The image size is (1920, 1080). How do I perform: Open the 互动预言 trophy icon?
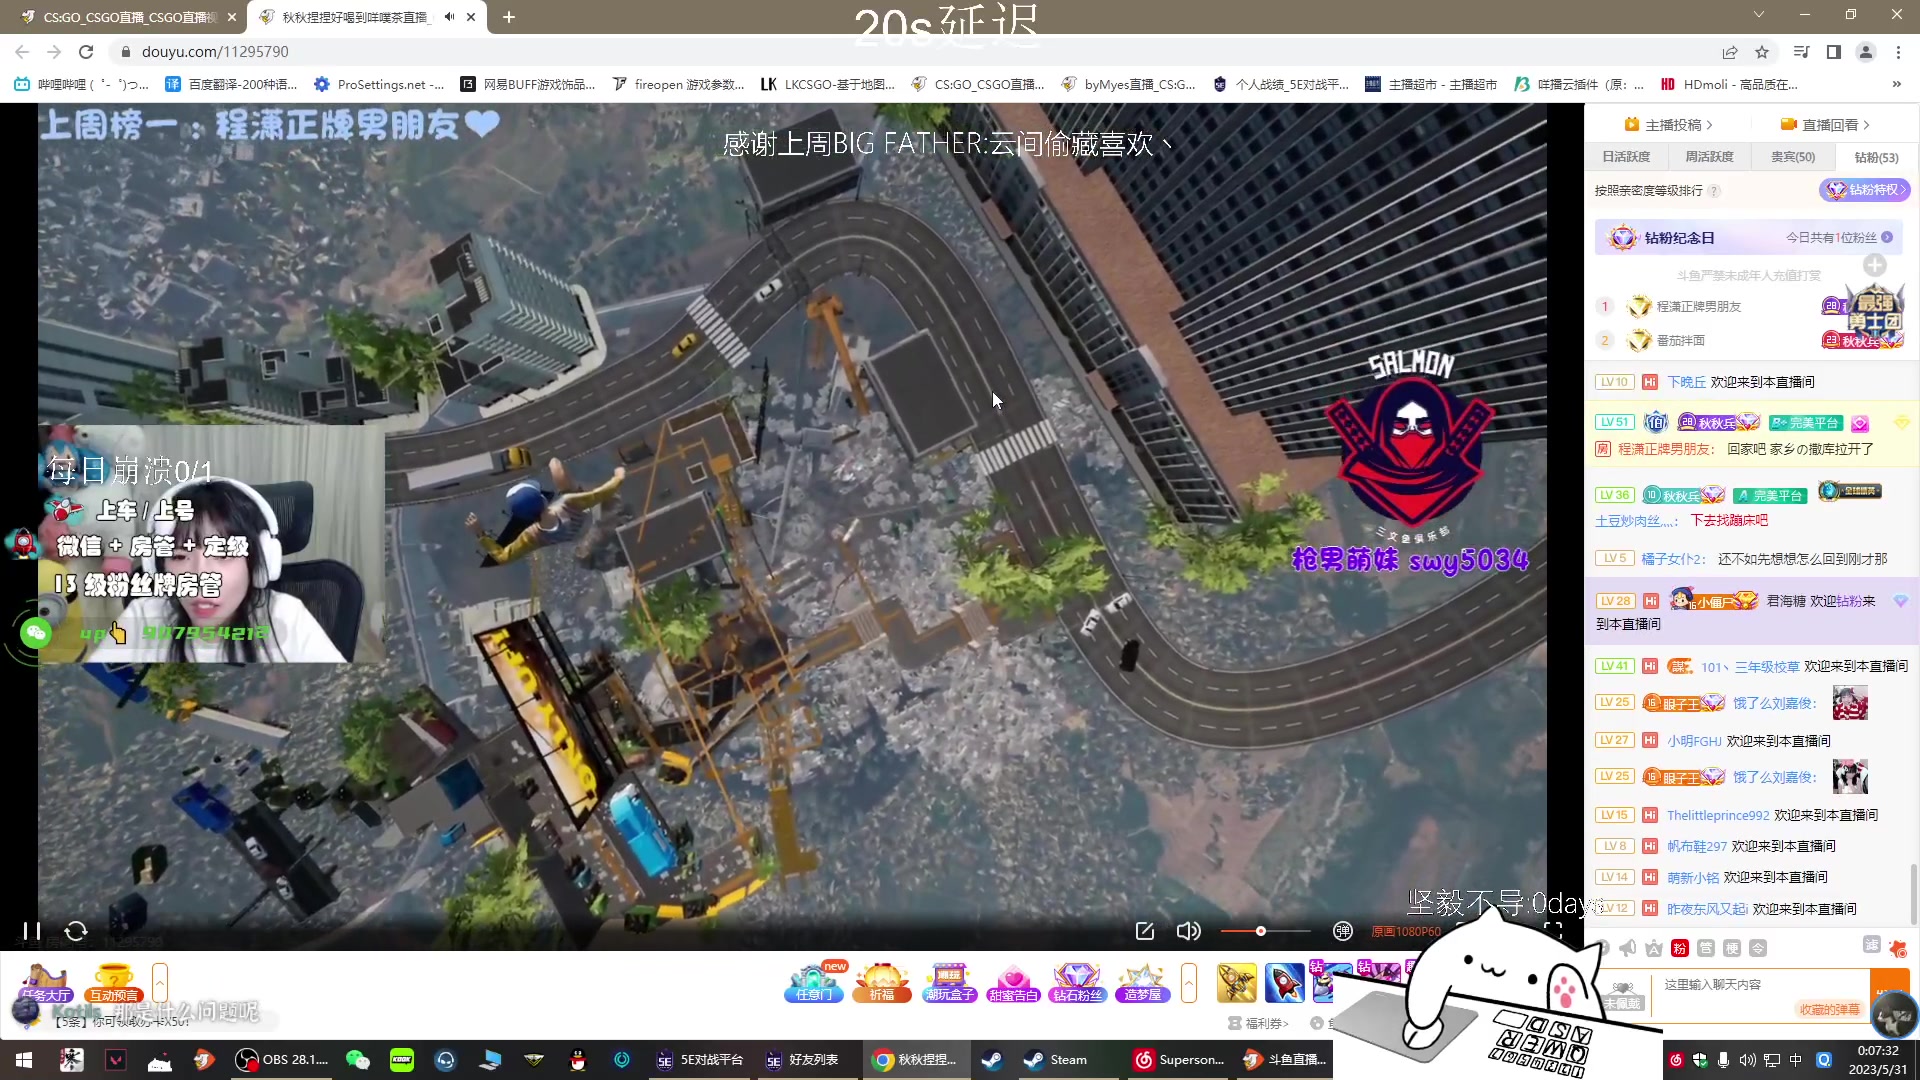pos(113,982)
